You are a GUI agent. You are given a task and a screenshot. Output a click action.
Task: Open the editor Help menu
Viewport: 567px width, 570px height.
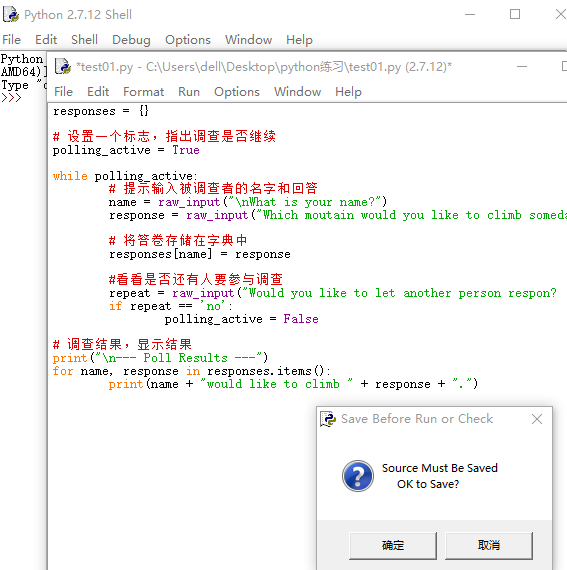(x=348, y=92)
